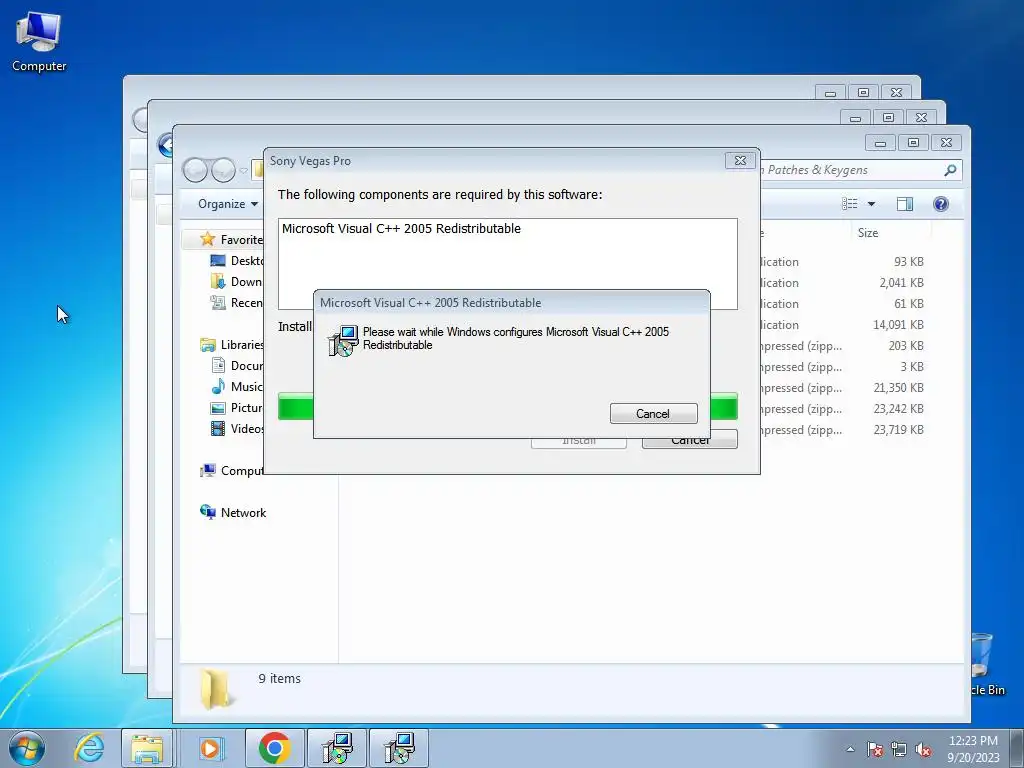Open Action Center flag icon

pyautogui.click(x=875, y=749)
